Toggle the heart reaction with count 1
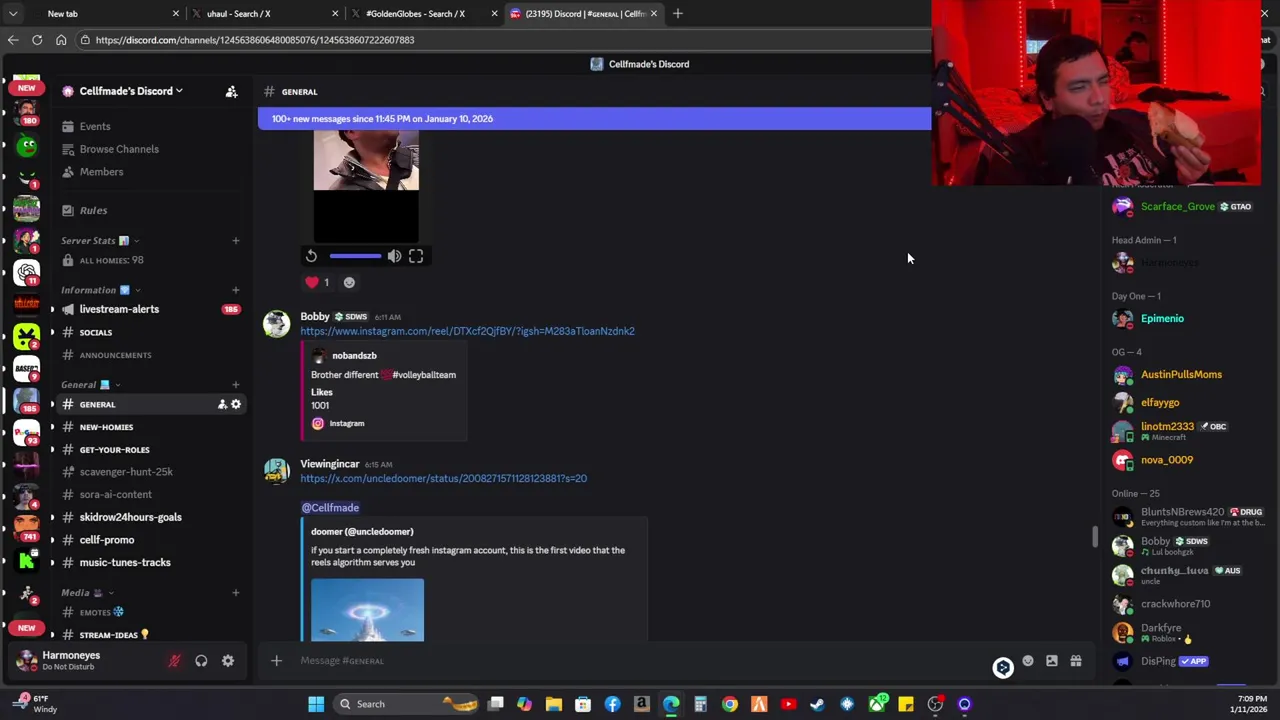This screenshot has width=1280, height=720. (x=318, y=282)
